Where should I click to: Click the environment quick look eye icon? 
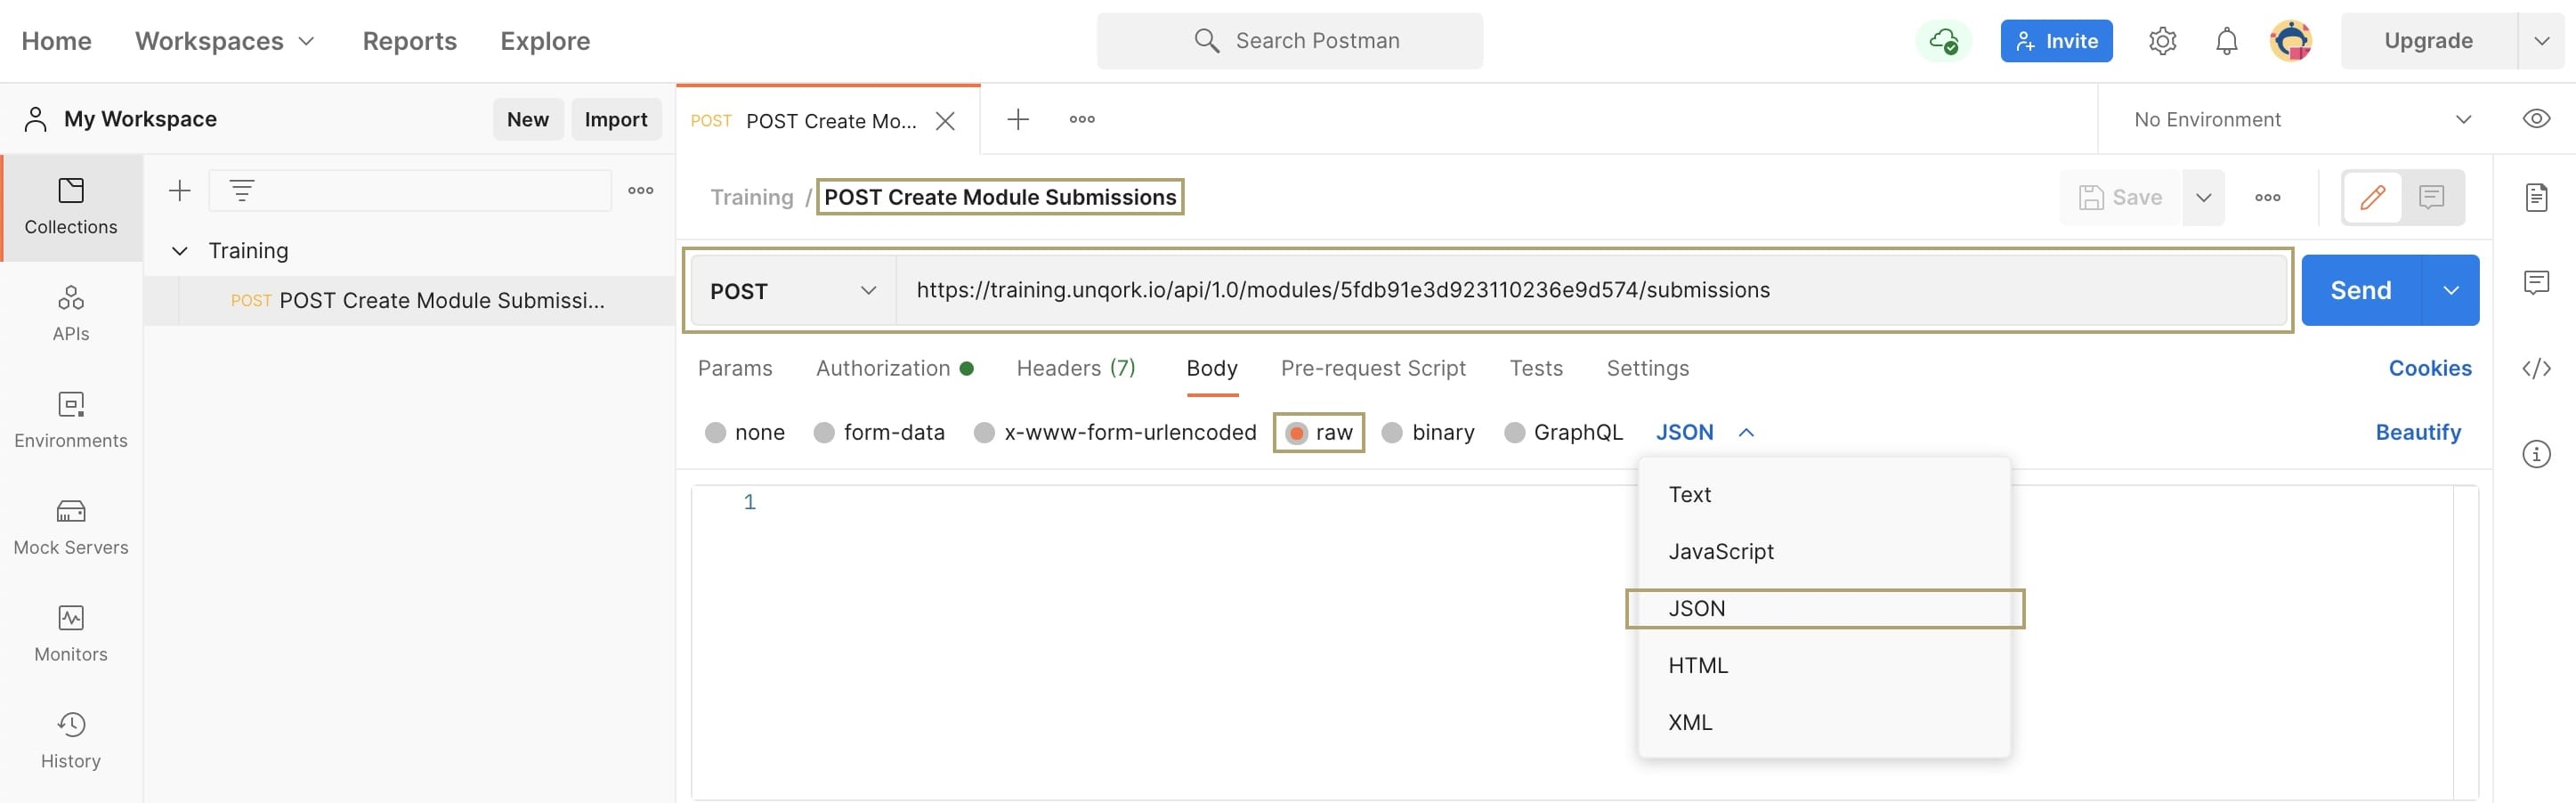pos(2536,119)
